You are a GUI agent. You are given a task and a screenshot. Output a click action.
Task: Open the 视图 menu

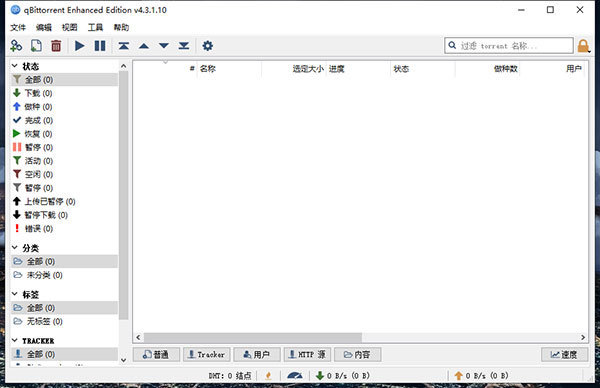click(70, 28)
